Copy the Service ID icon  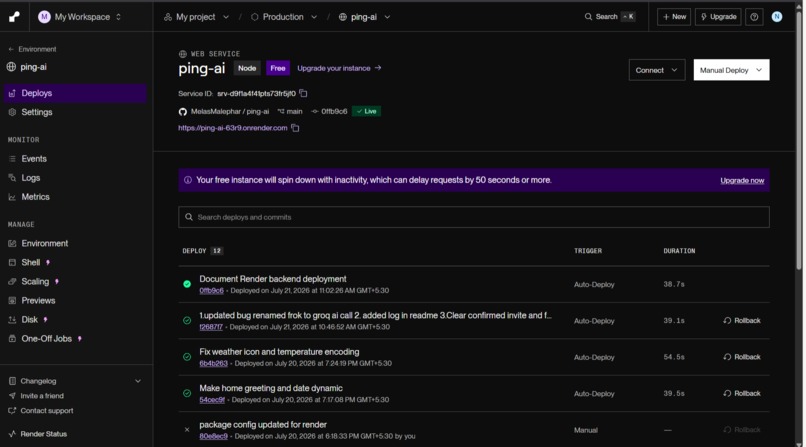coord(303,94)
